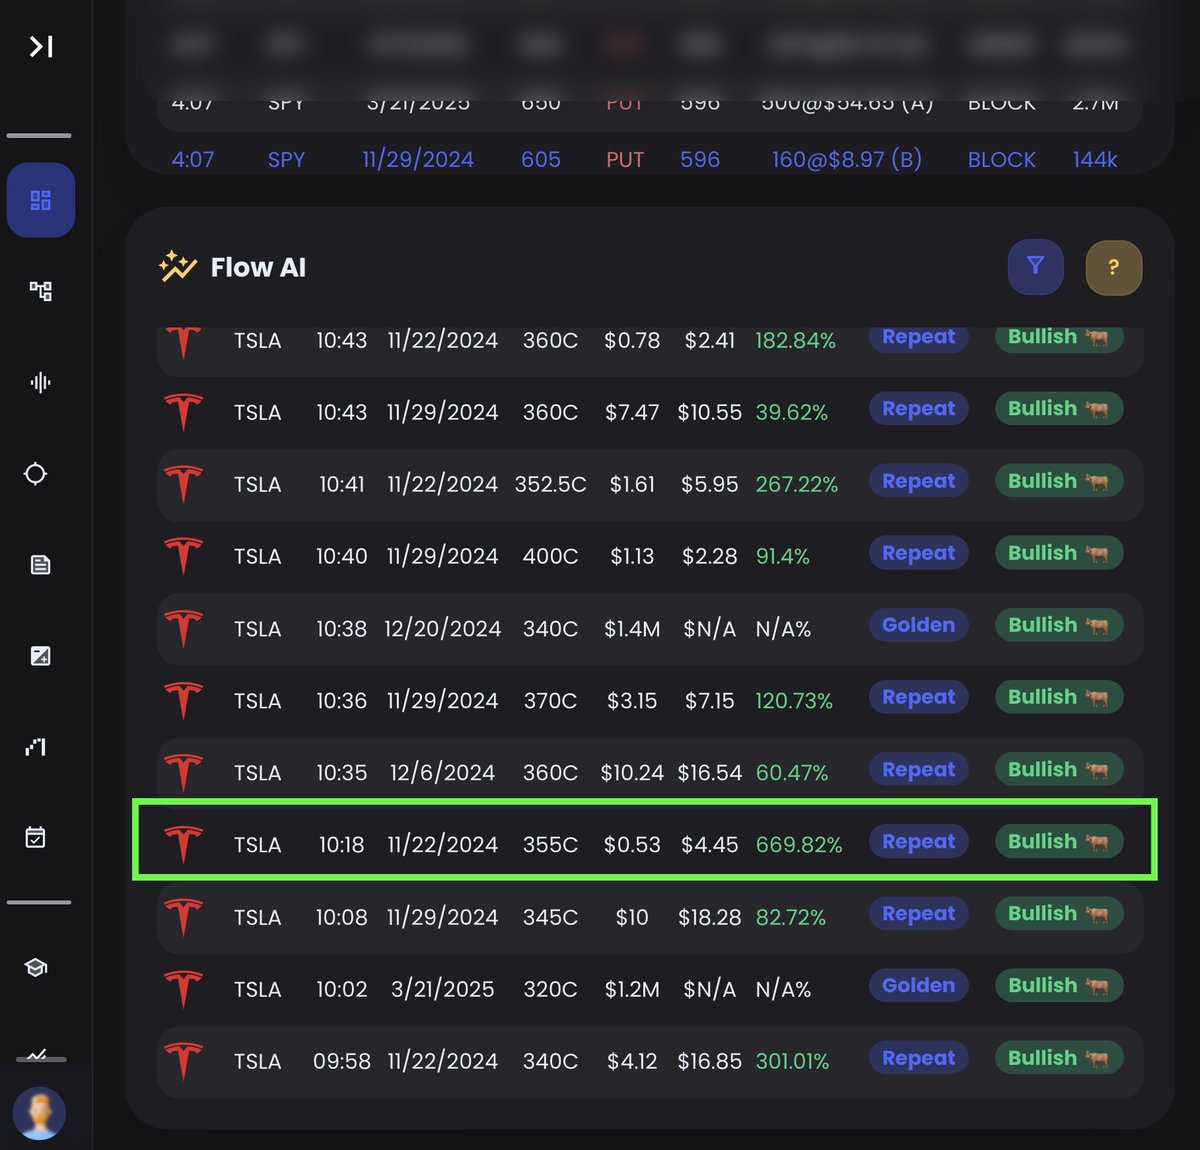Click Repeat tag in the 267.22% row
1200x1150 pixels.
click(x=918, y=481)
